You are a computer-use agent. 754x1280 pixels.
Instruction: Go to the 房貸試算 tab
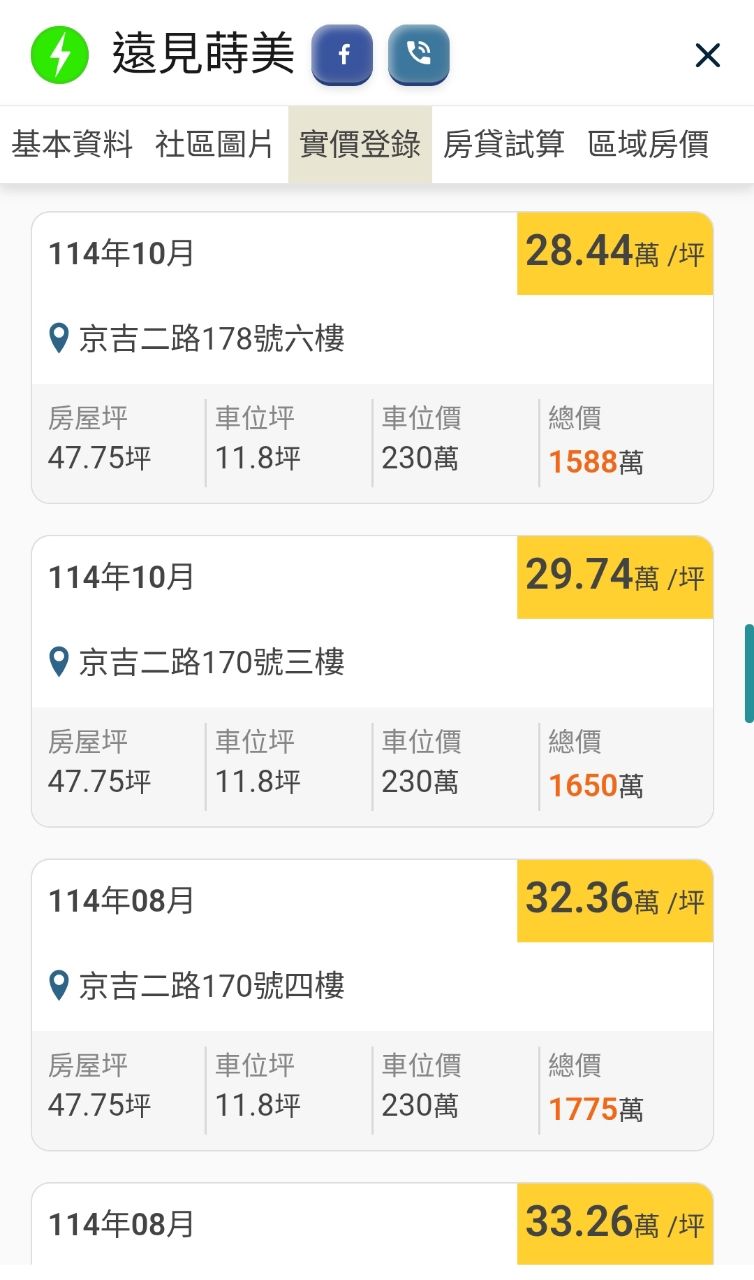pos(504,144)
